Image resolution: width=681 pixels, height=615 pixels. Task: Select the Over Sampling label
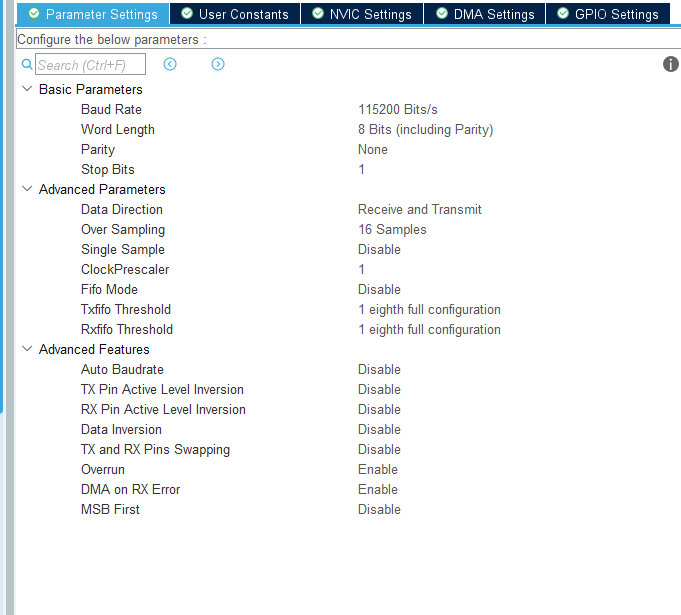coord(123,229)
